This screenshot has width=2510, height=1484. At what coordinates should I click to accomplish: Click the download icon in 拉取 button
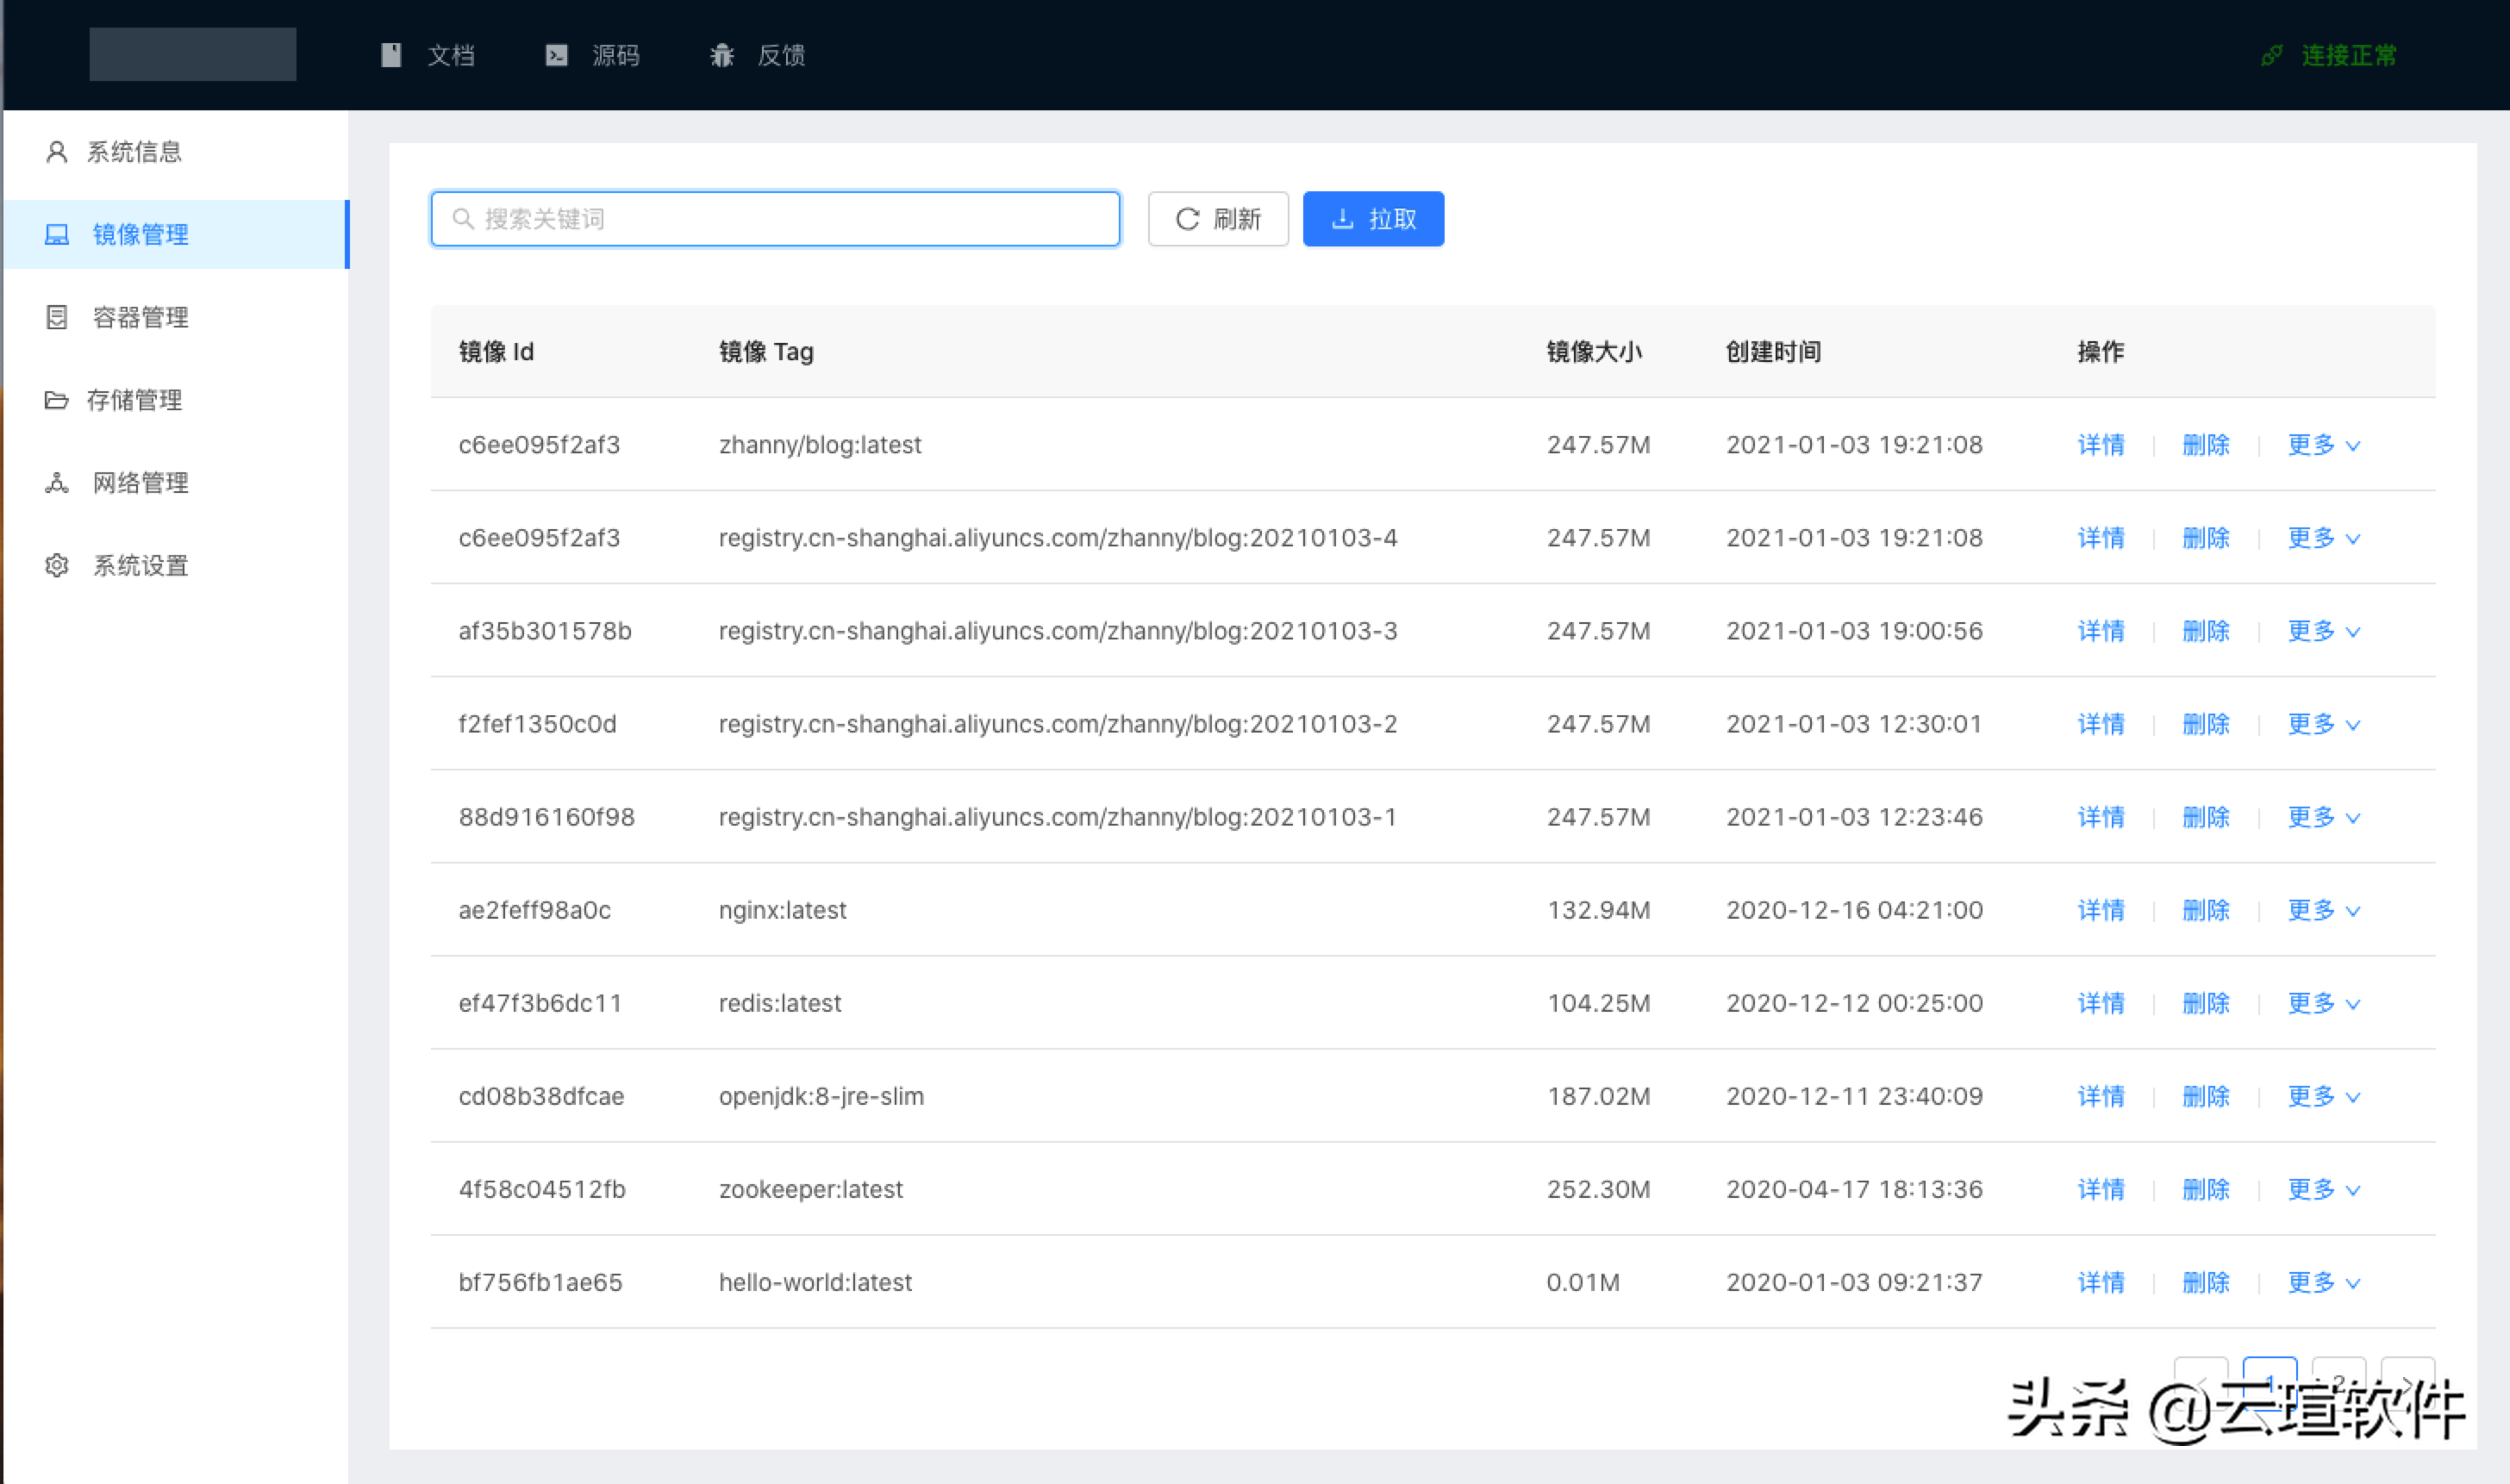(x=1343, y=219)
